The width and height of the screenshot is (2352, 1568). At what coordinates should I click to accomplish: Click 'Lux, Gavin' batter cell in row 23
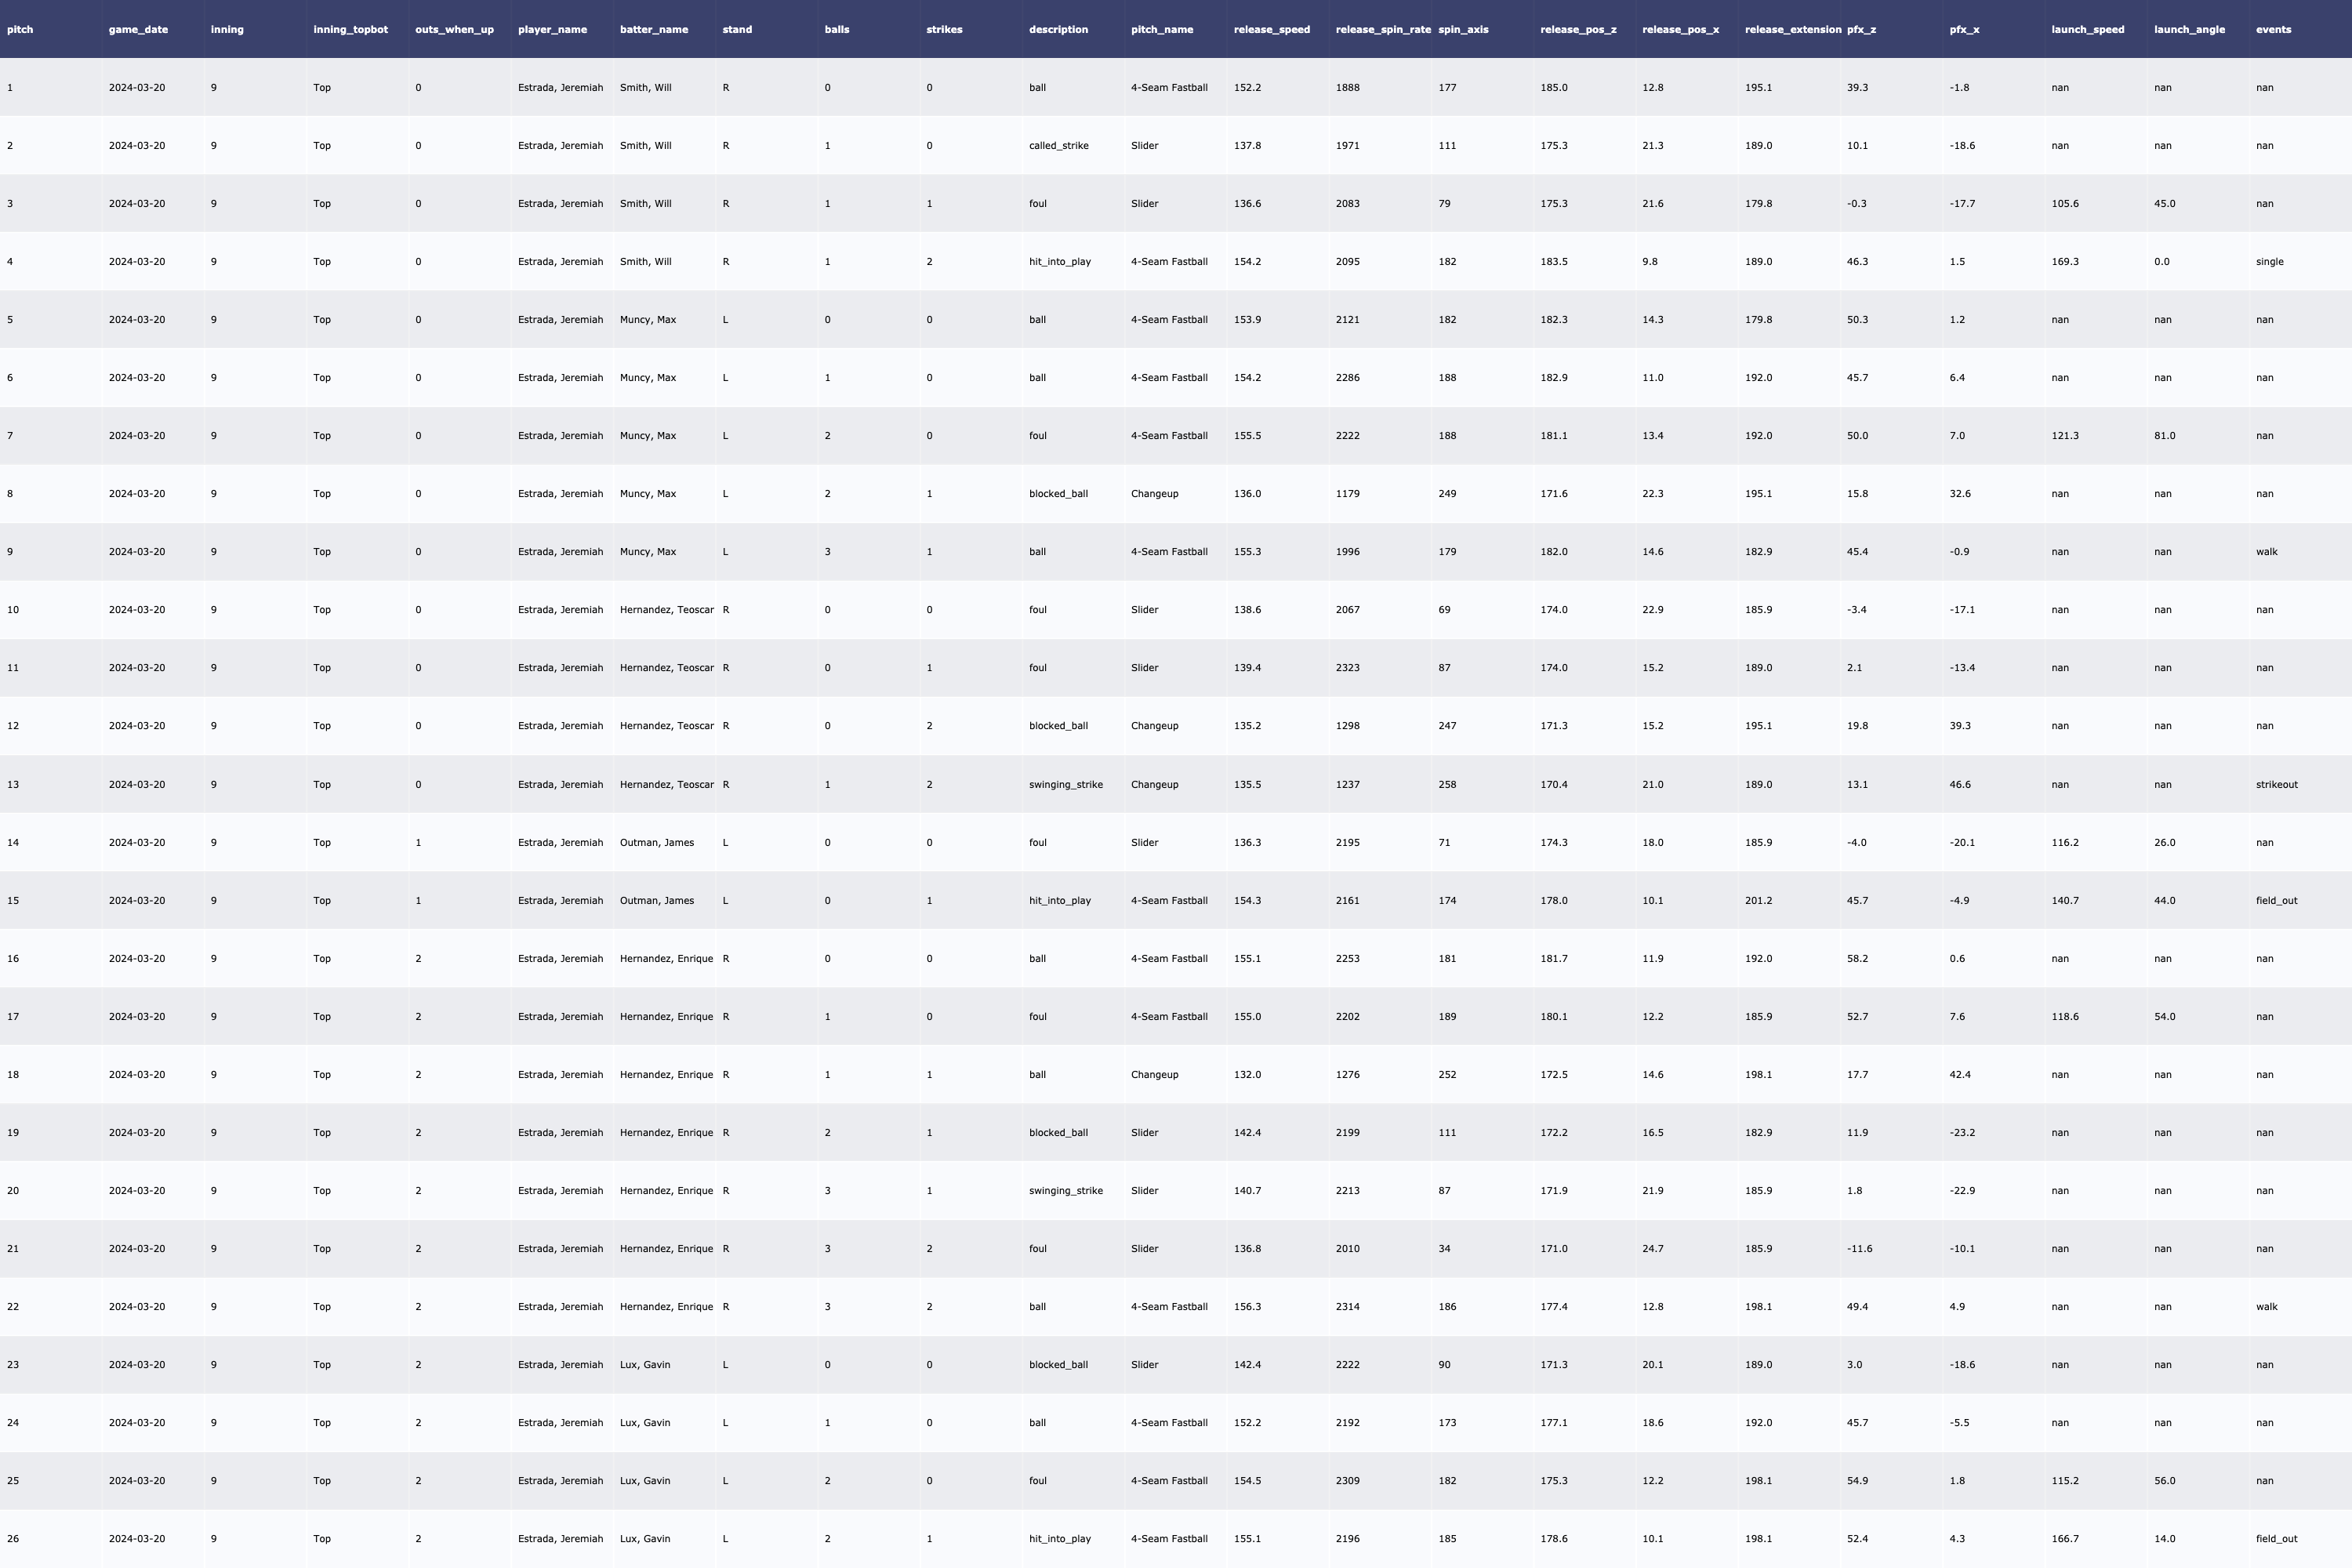click(x=645, y=1364)
